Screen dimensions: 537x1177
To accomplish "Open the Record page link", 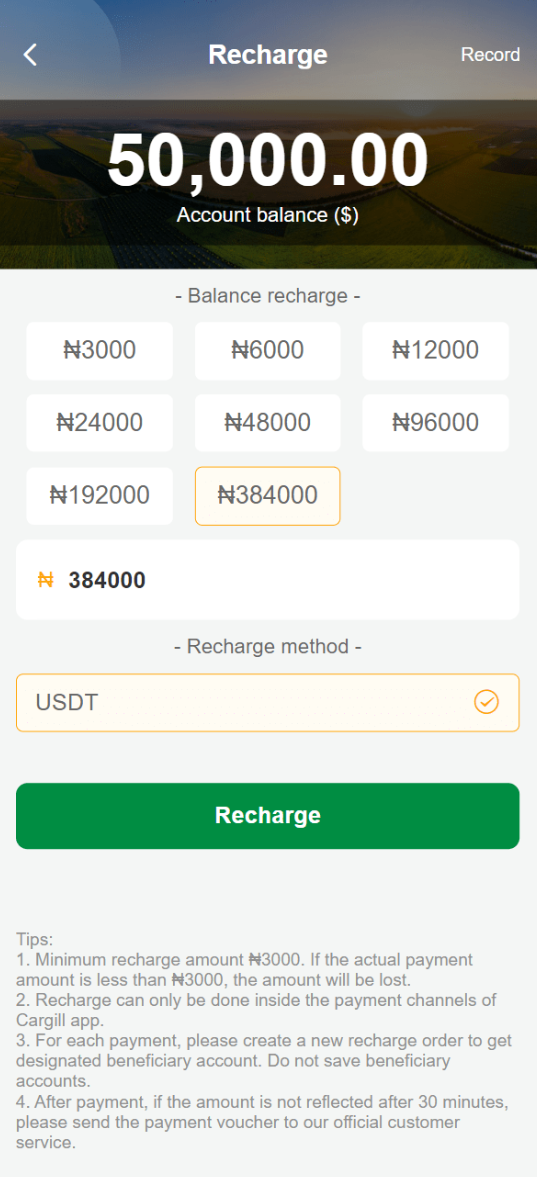I will coord(490,55).
